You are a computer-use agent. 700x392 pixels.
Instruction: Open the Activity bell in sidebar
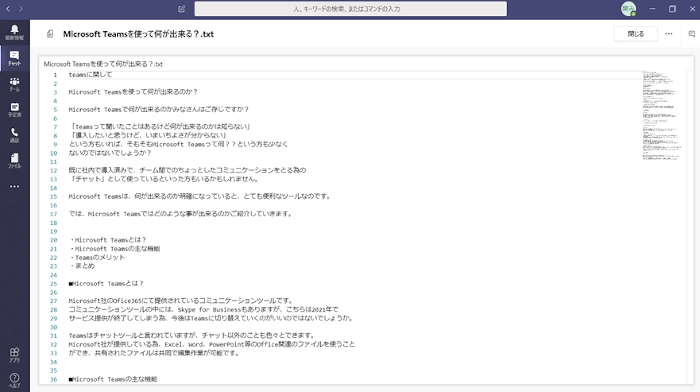click(14, 32)
